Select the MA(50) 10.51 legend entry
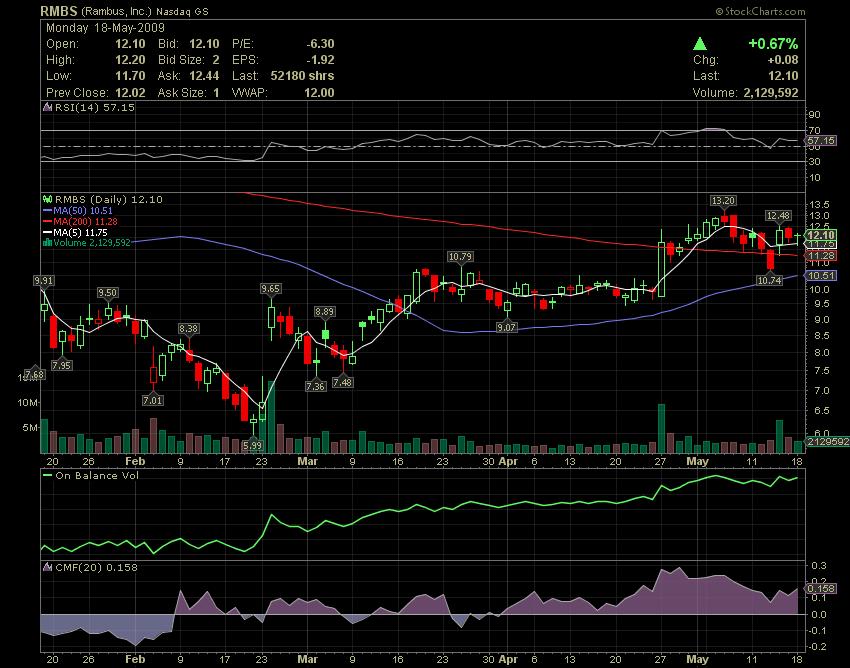Image resolution: width=850 pixels, height=668 pixels. [78, 210]
